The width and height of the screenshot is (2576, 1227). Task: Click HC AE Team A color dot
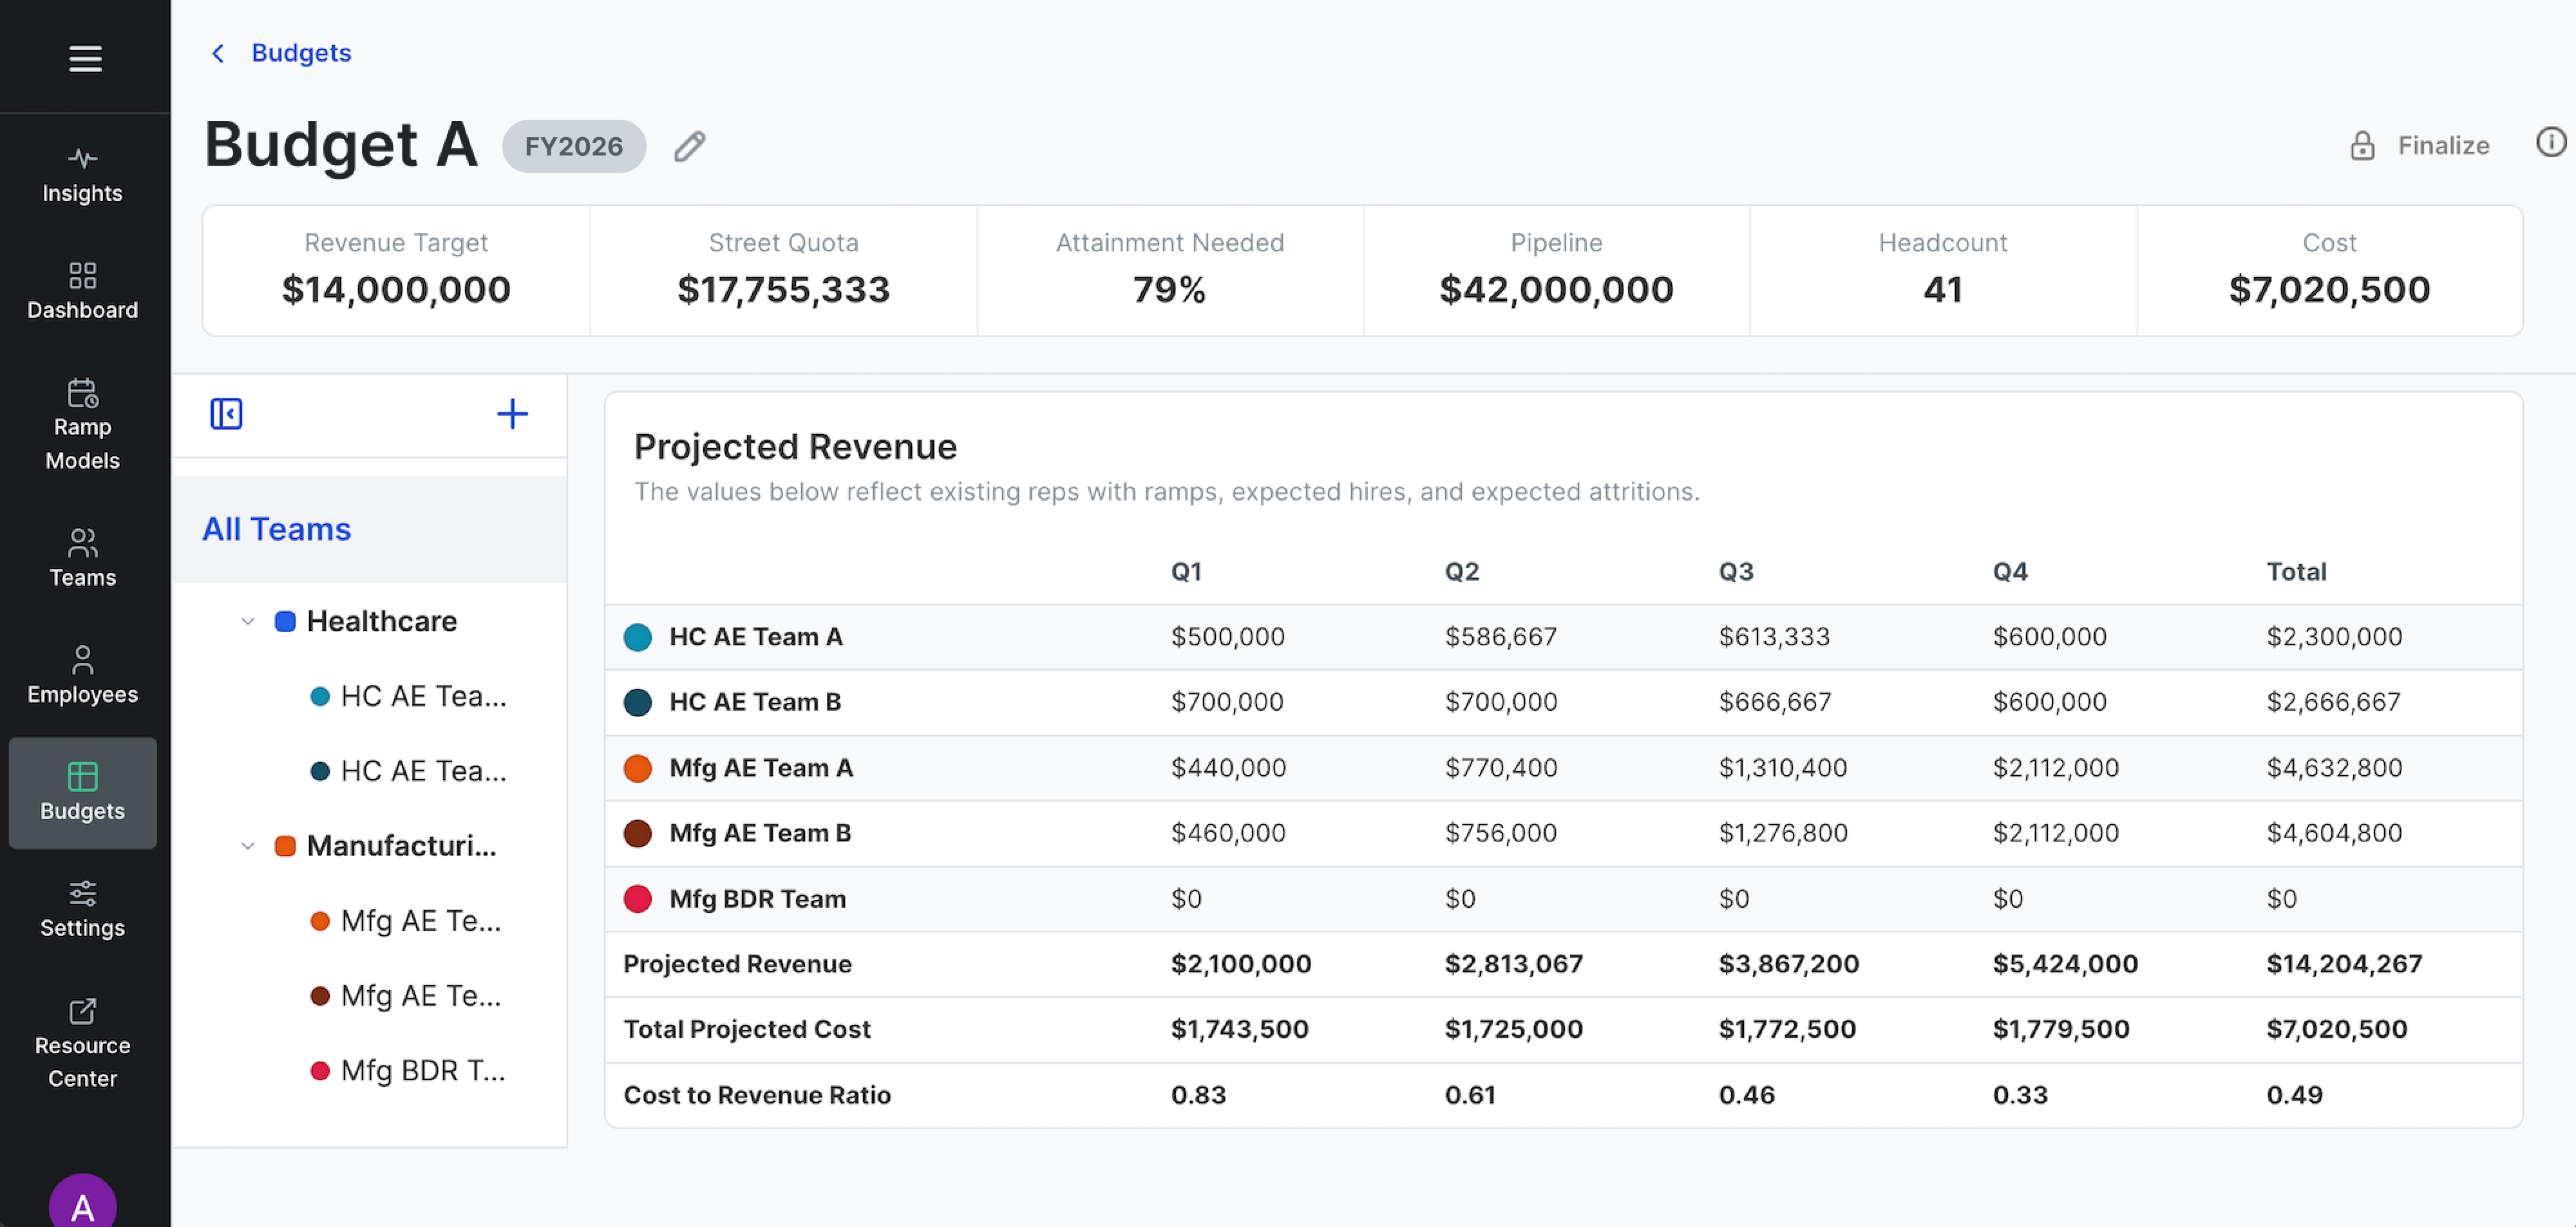pyautogui.click(x=638, y=637)
